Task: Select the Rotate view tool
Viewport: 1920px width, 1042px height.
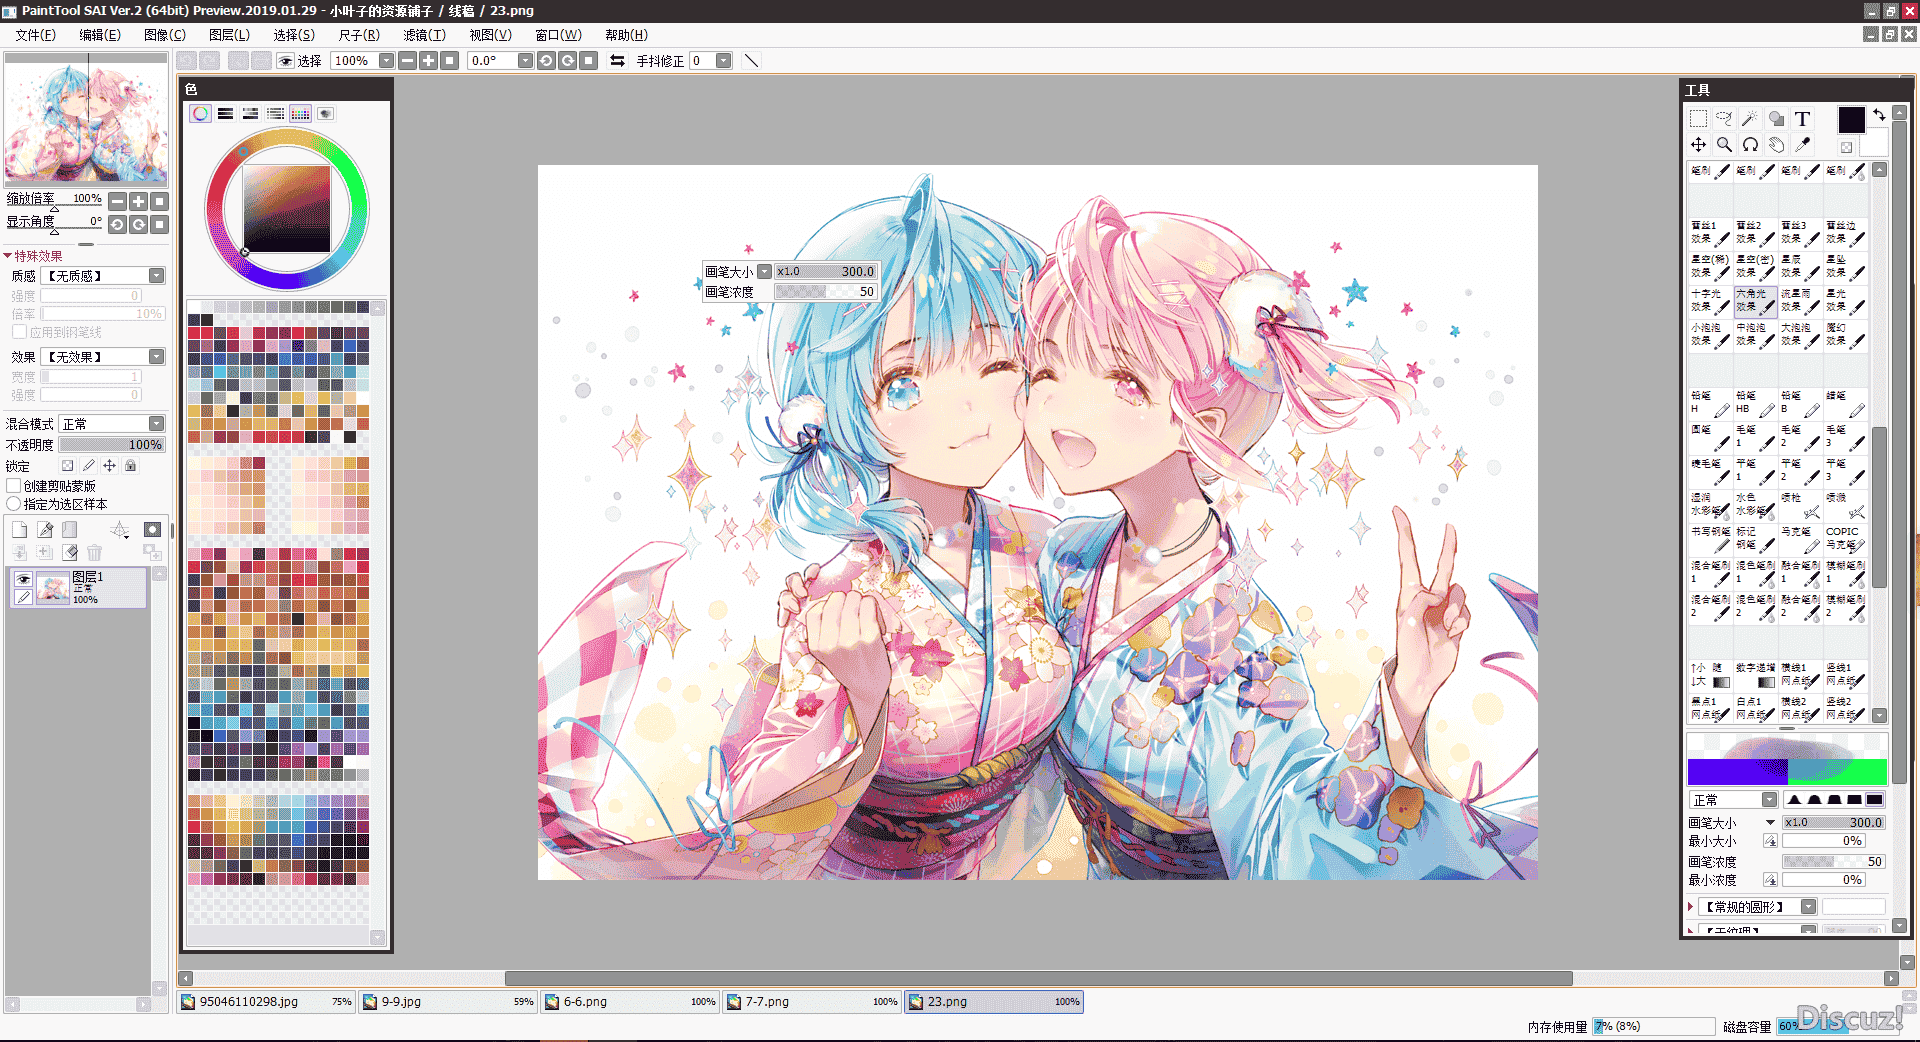Action: pos(1750,145)
